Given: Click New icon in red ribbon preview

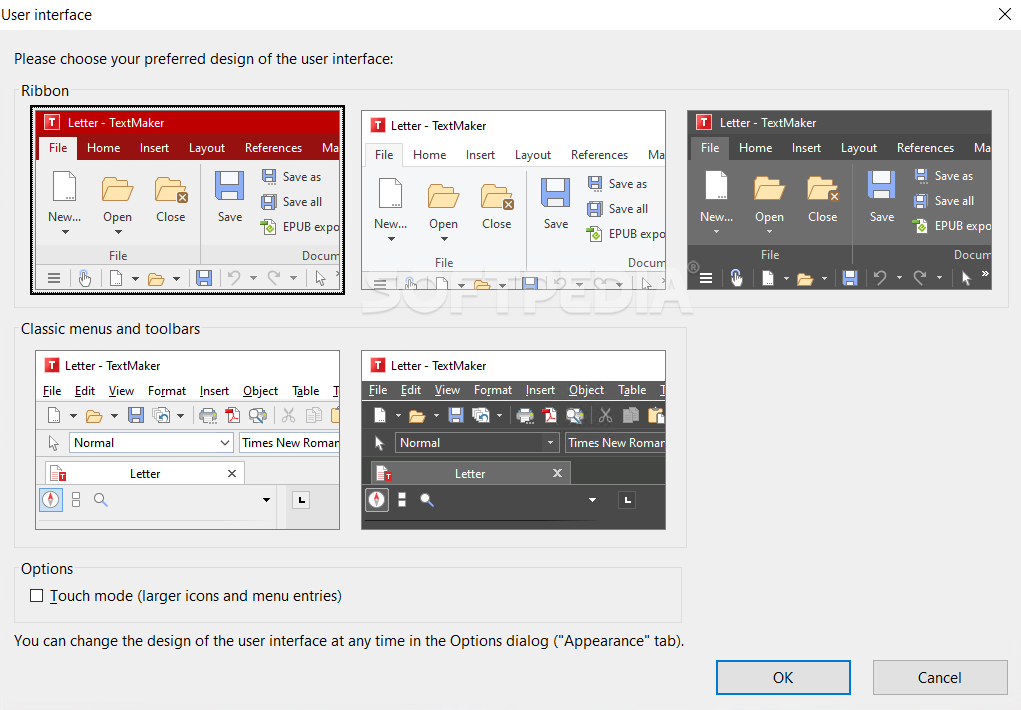Looking at the screenshot, I should 64,186.
